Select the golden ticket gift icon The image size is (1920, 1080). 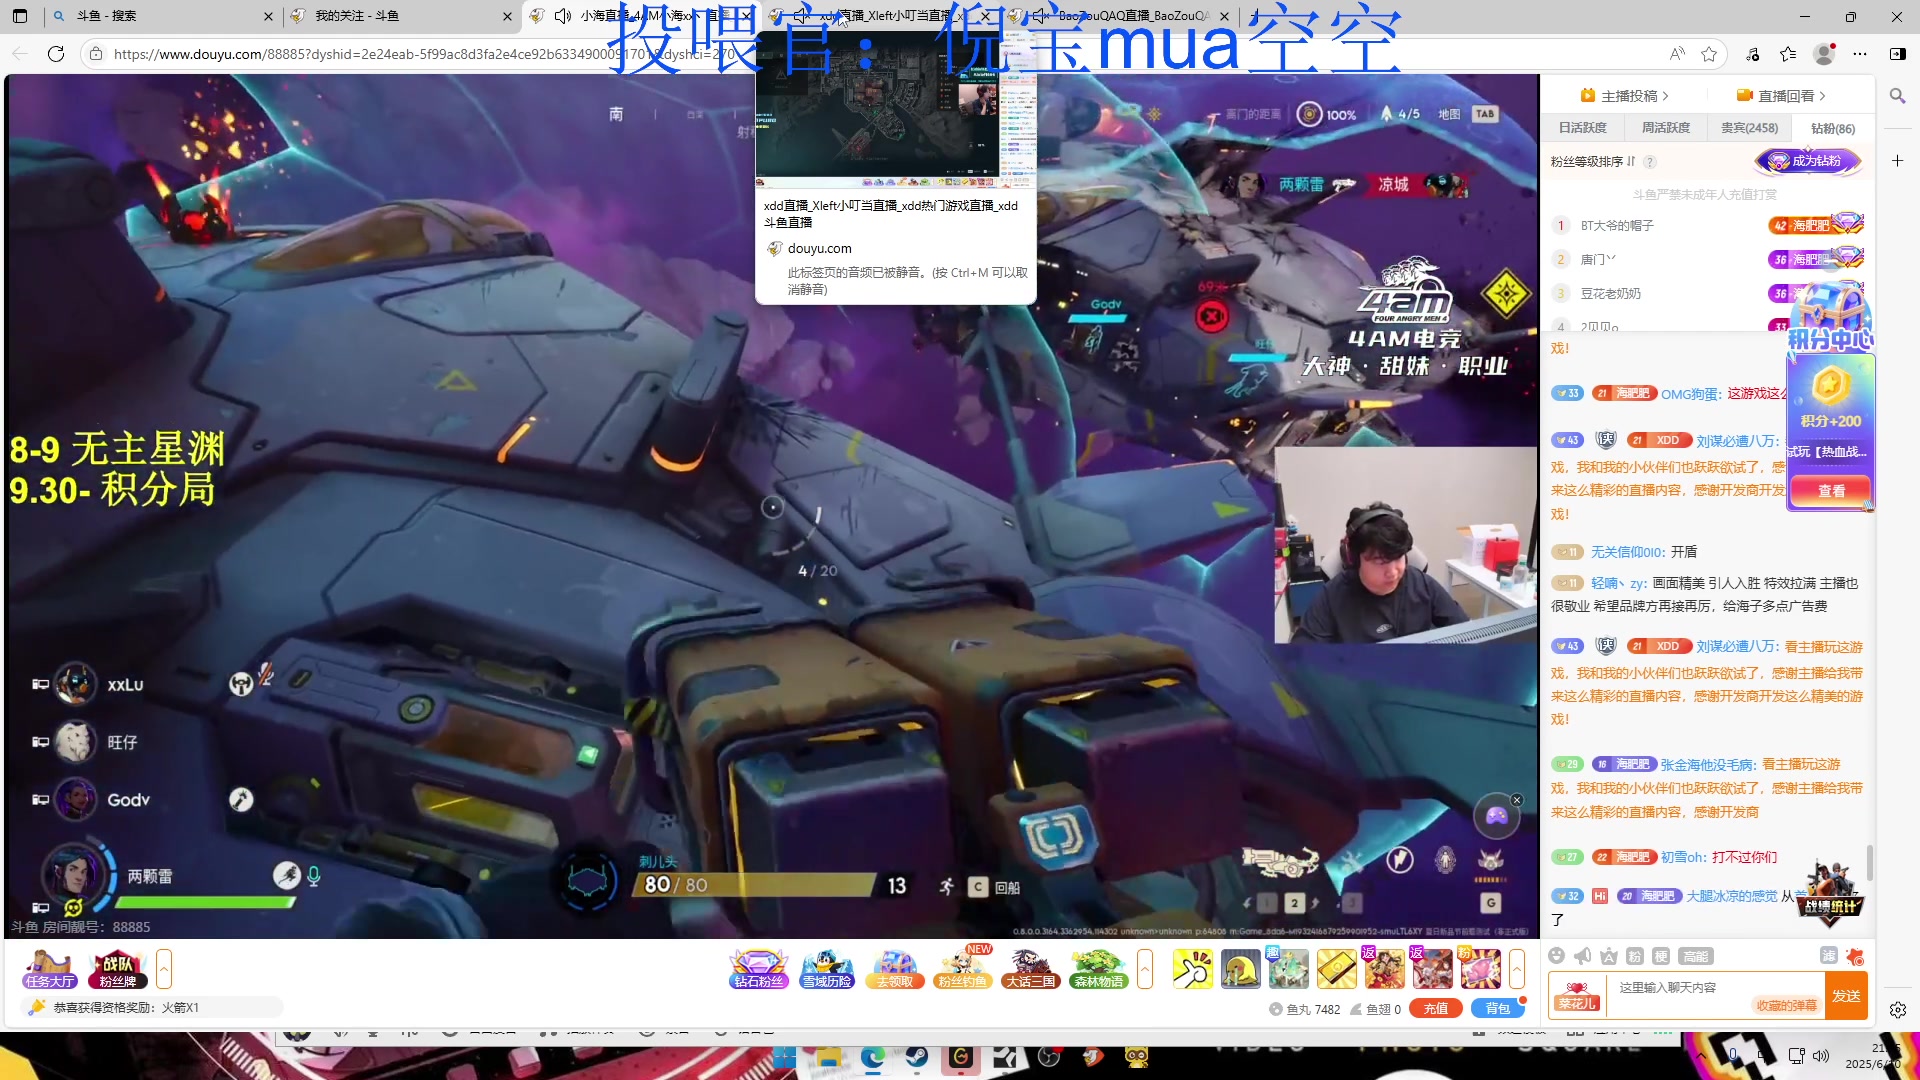pos(1336,968)
